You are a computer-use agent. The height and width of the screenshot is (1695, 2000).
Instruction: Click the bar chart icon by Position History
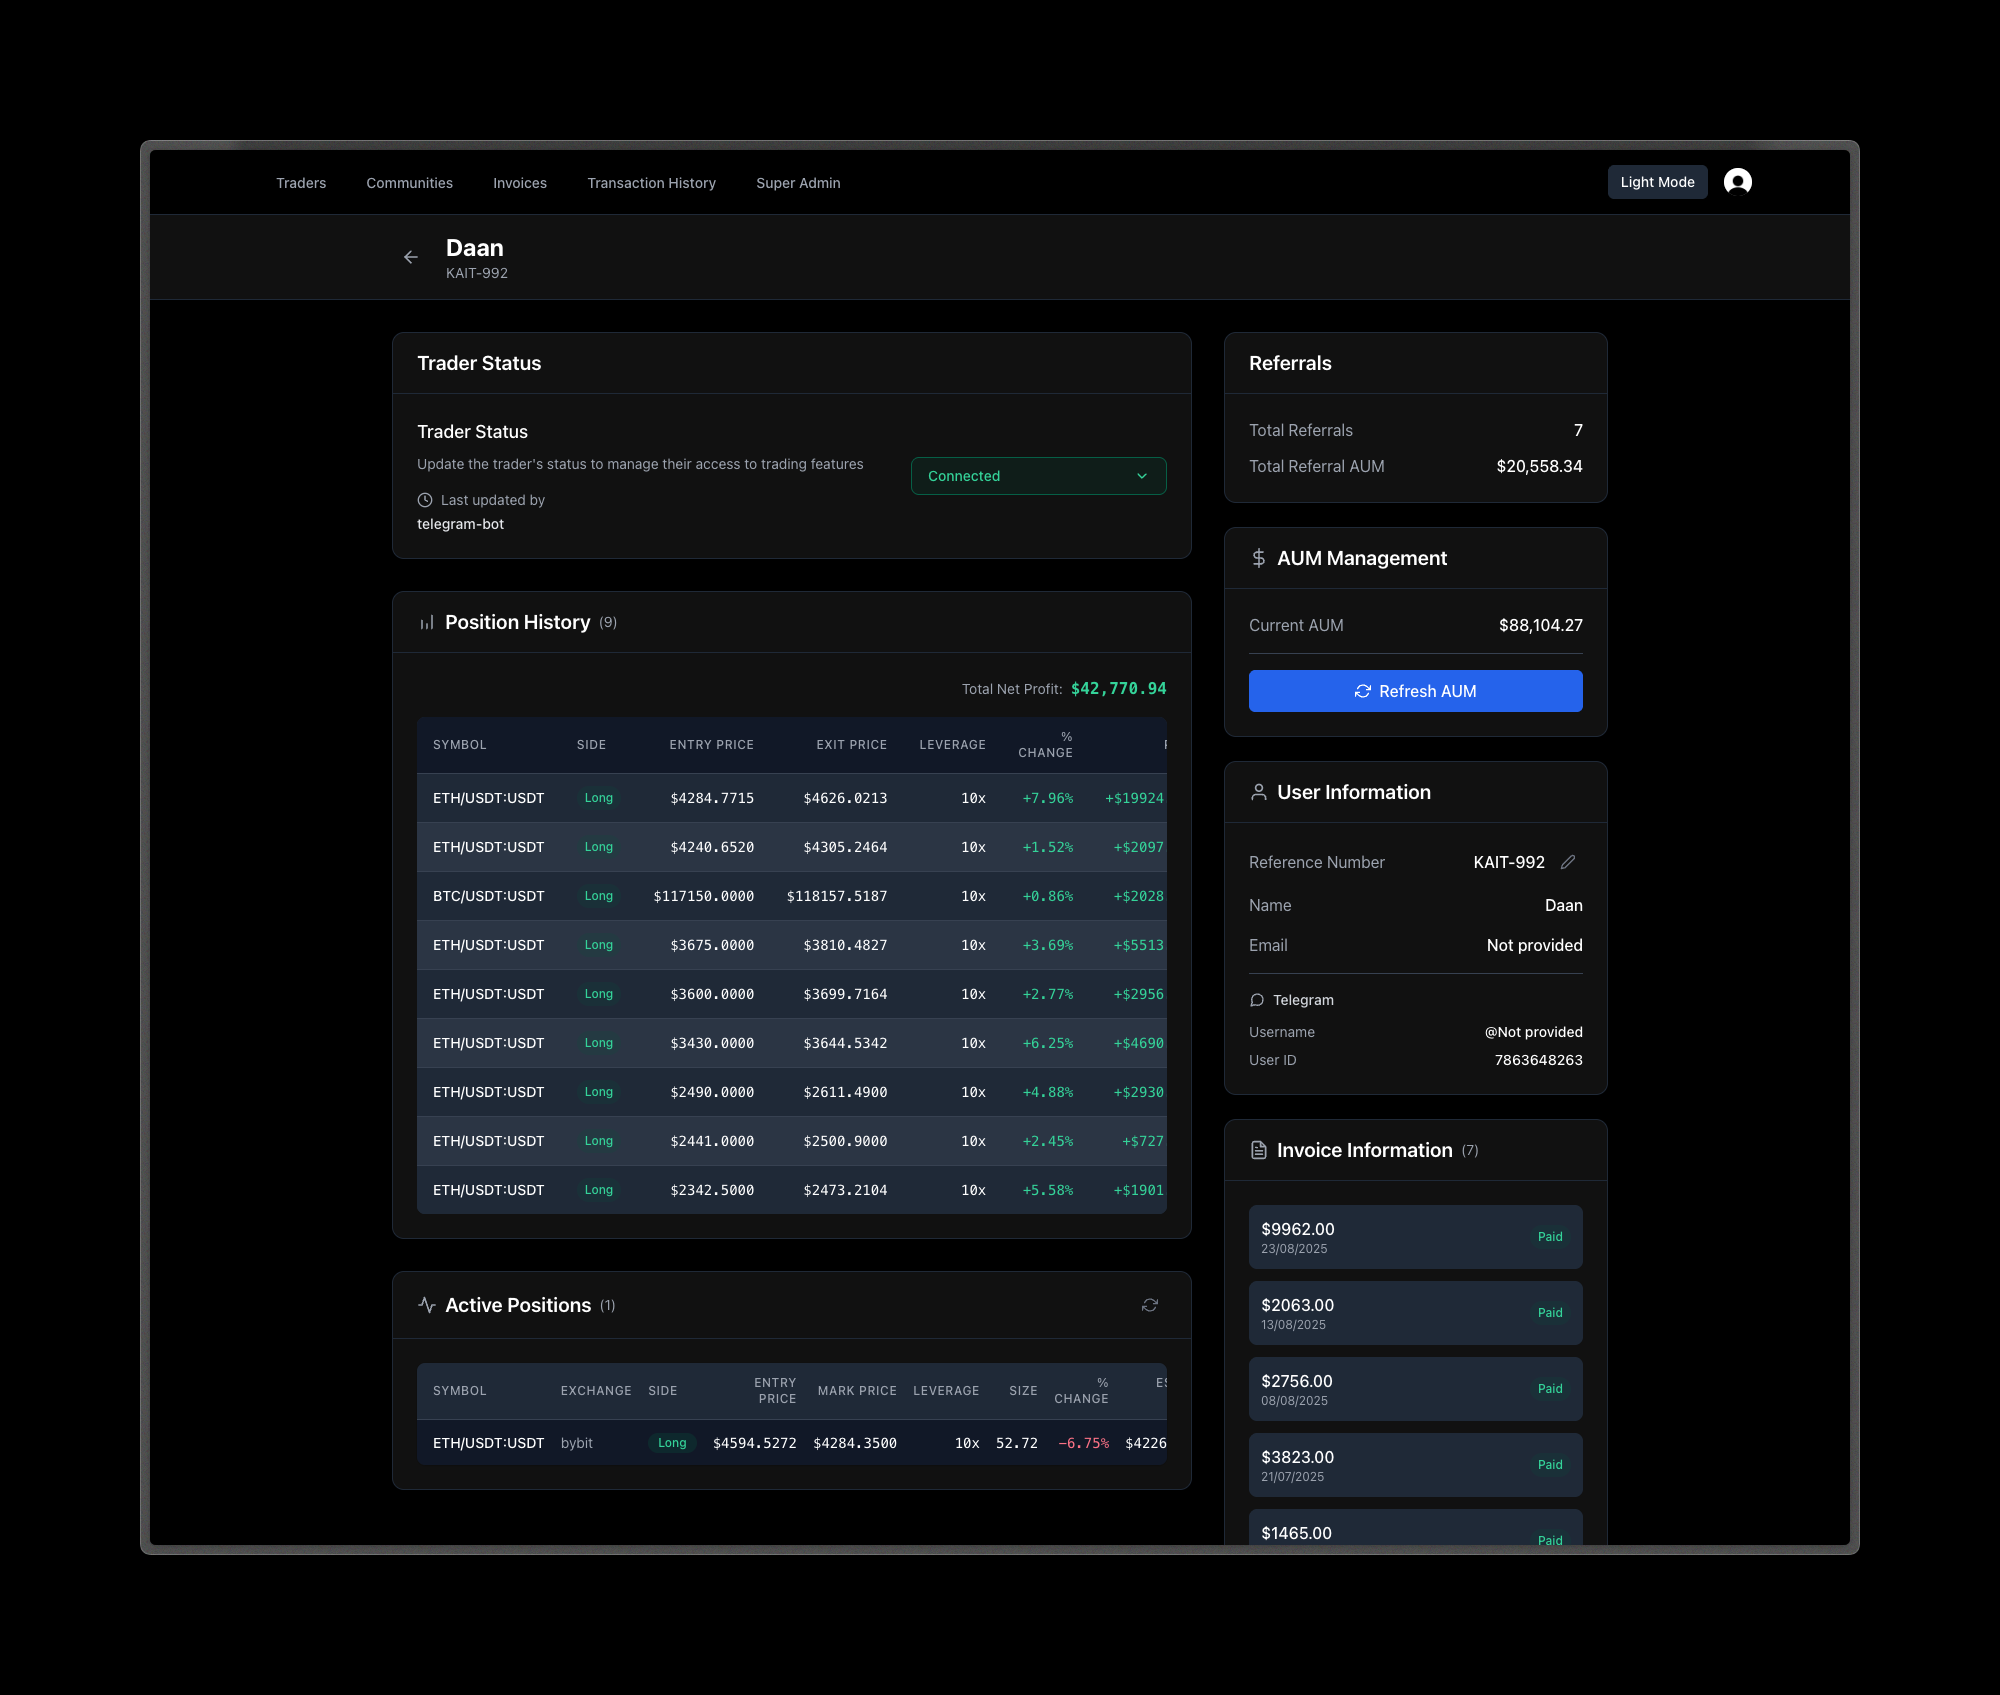(x=427, y=623)
